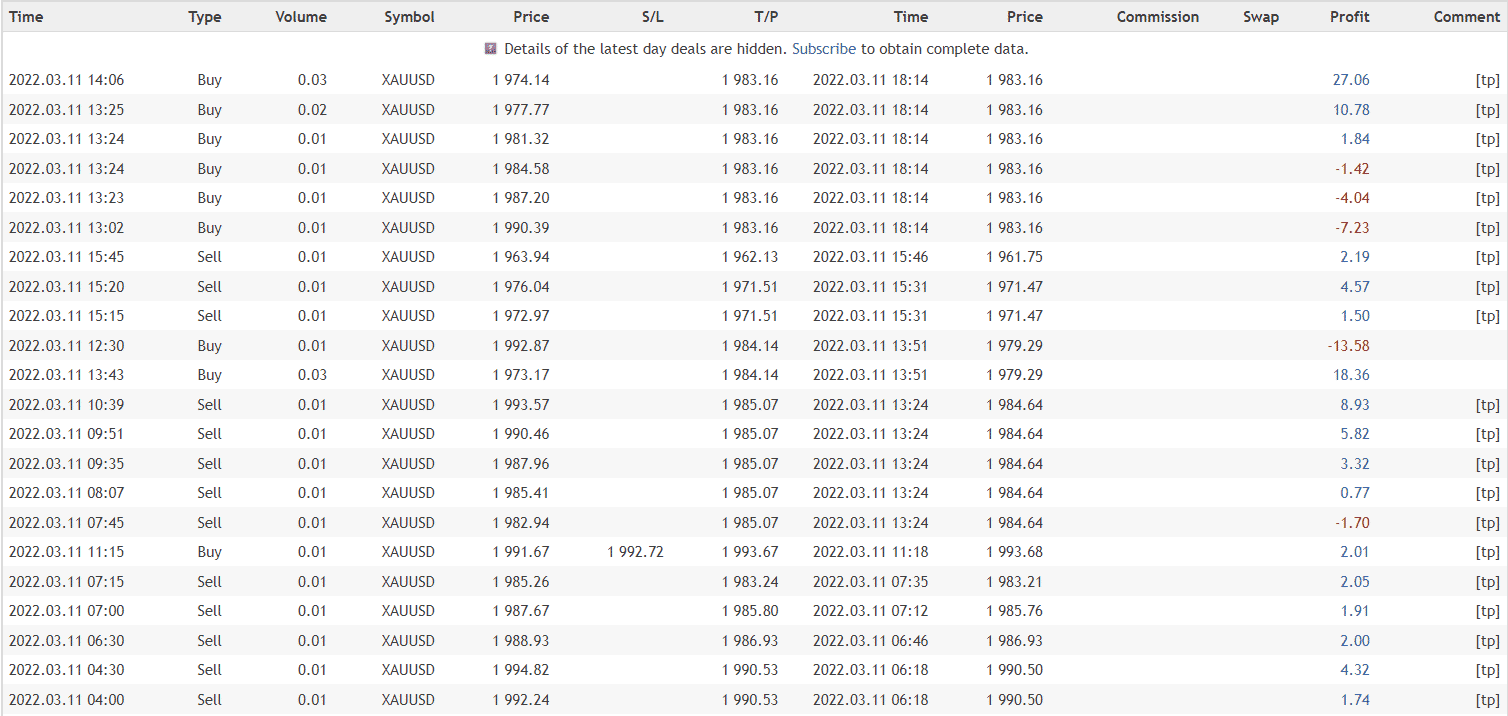Viewport: 1508px width, 716px height.
Task: Click open price 1 981.32
Action: (521, 139)
